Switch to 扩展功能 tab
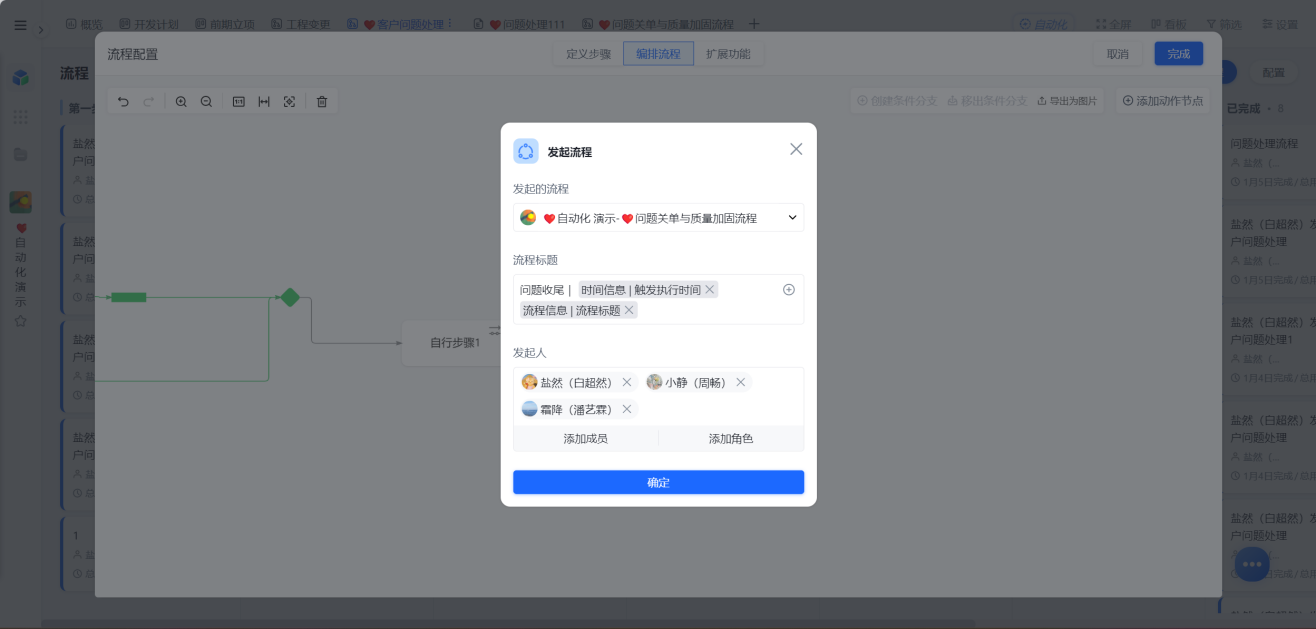This screenshot has height=629, width=1316. click(x=728, y=54)
